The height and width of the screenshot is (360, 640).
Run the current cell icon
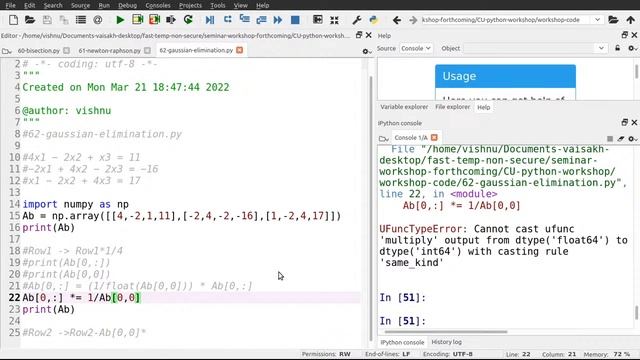[137, 20]
